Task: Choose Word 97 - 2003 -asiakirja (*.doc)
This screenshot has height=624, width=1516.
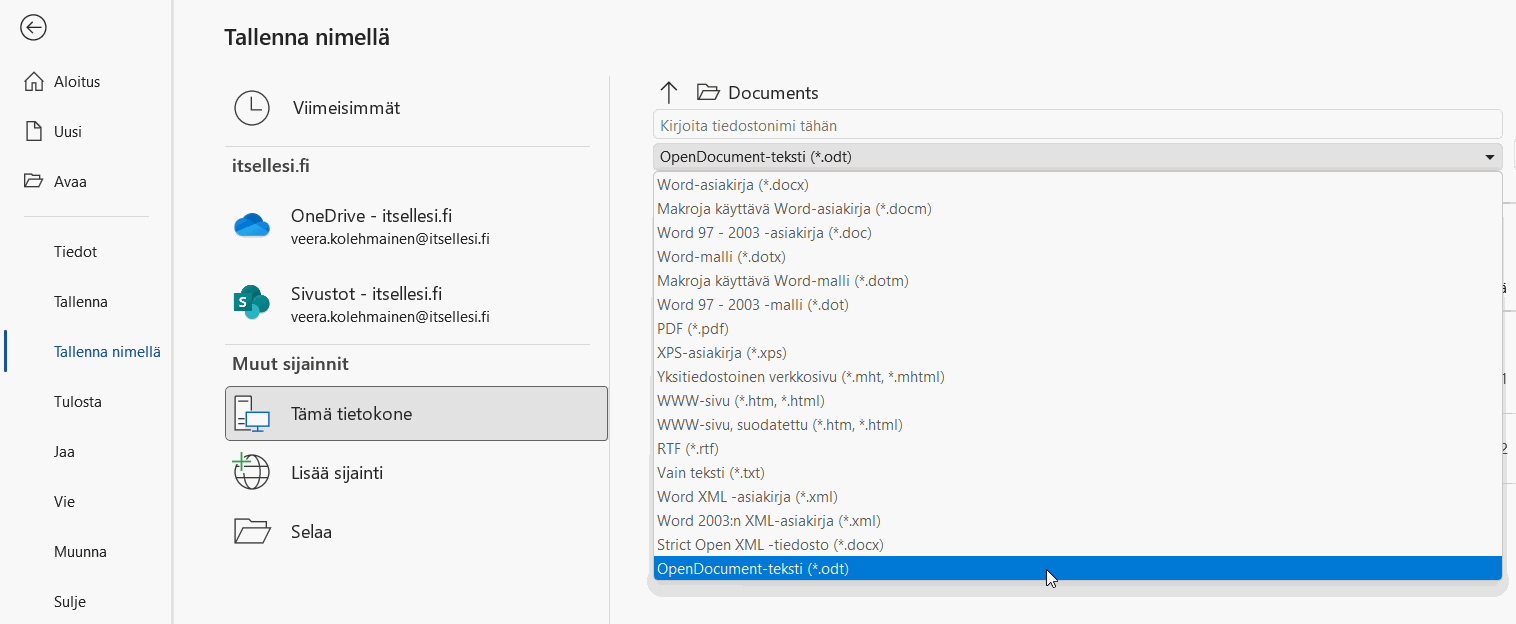Action: point(1078,233)
